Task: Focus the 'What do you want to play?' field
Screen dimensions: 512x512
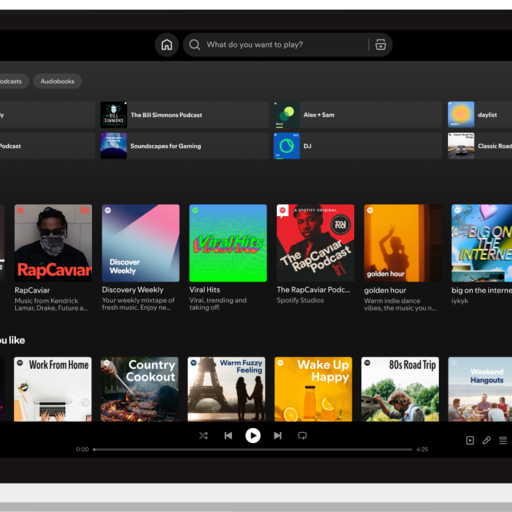Action: 287,45
